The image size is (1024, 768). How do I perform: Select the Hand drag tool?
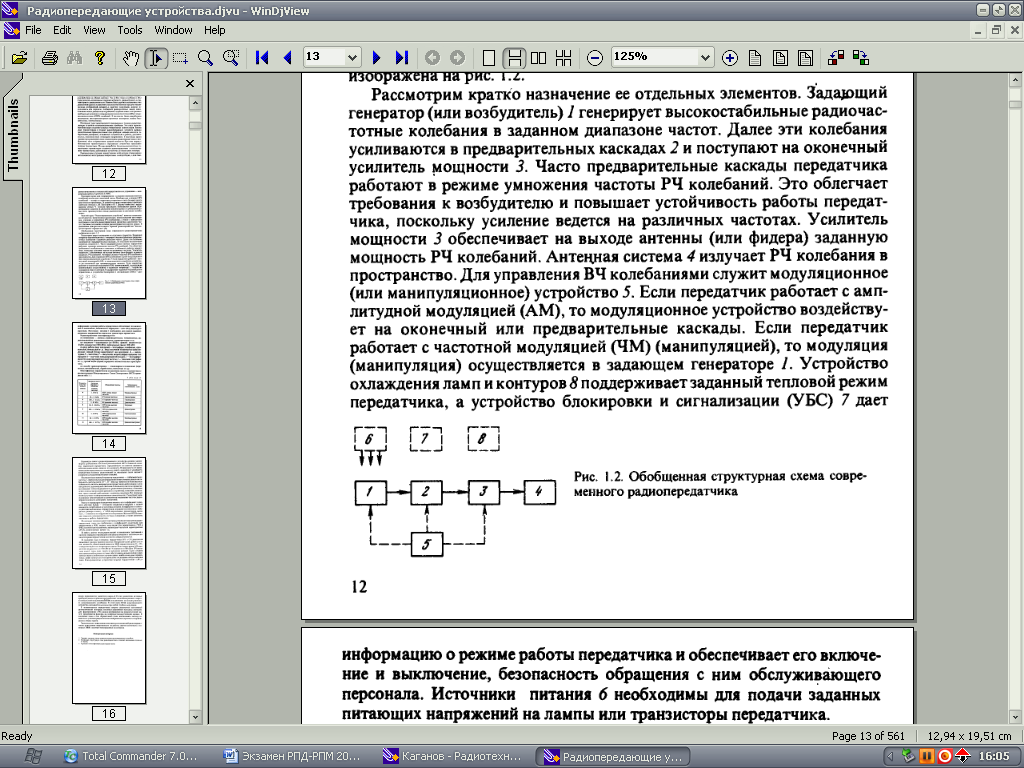(x=131, y=58)
